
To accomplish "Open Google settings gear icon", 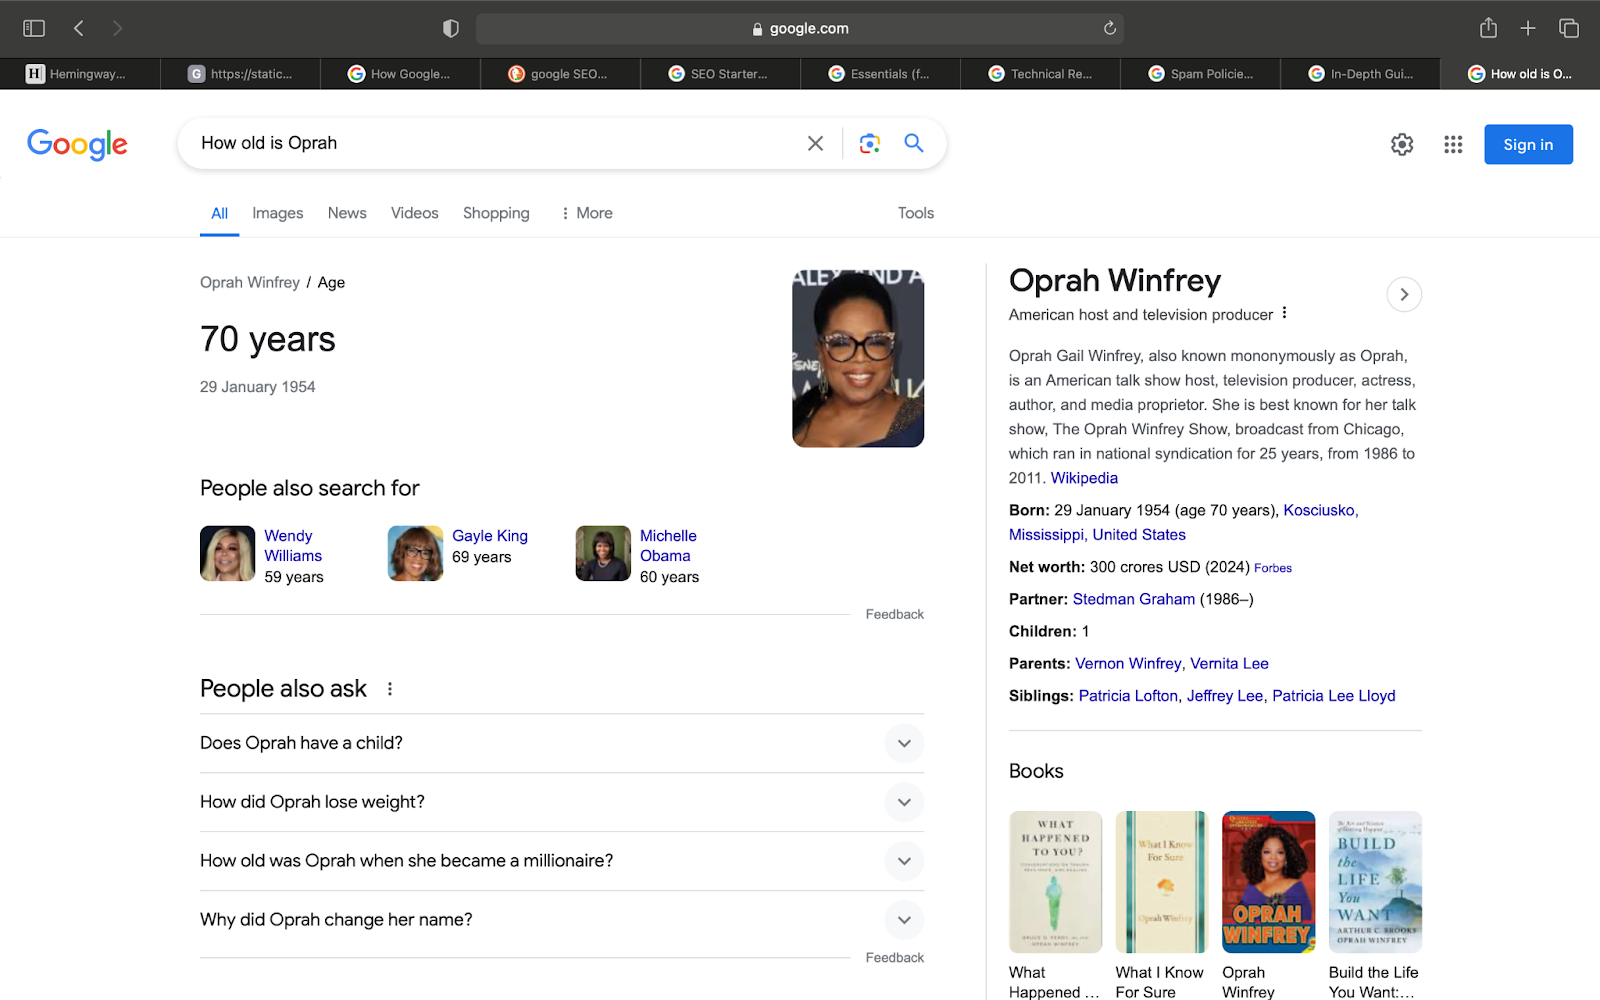I will 1402,144.
